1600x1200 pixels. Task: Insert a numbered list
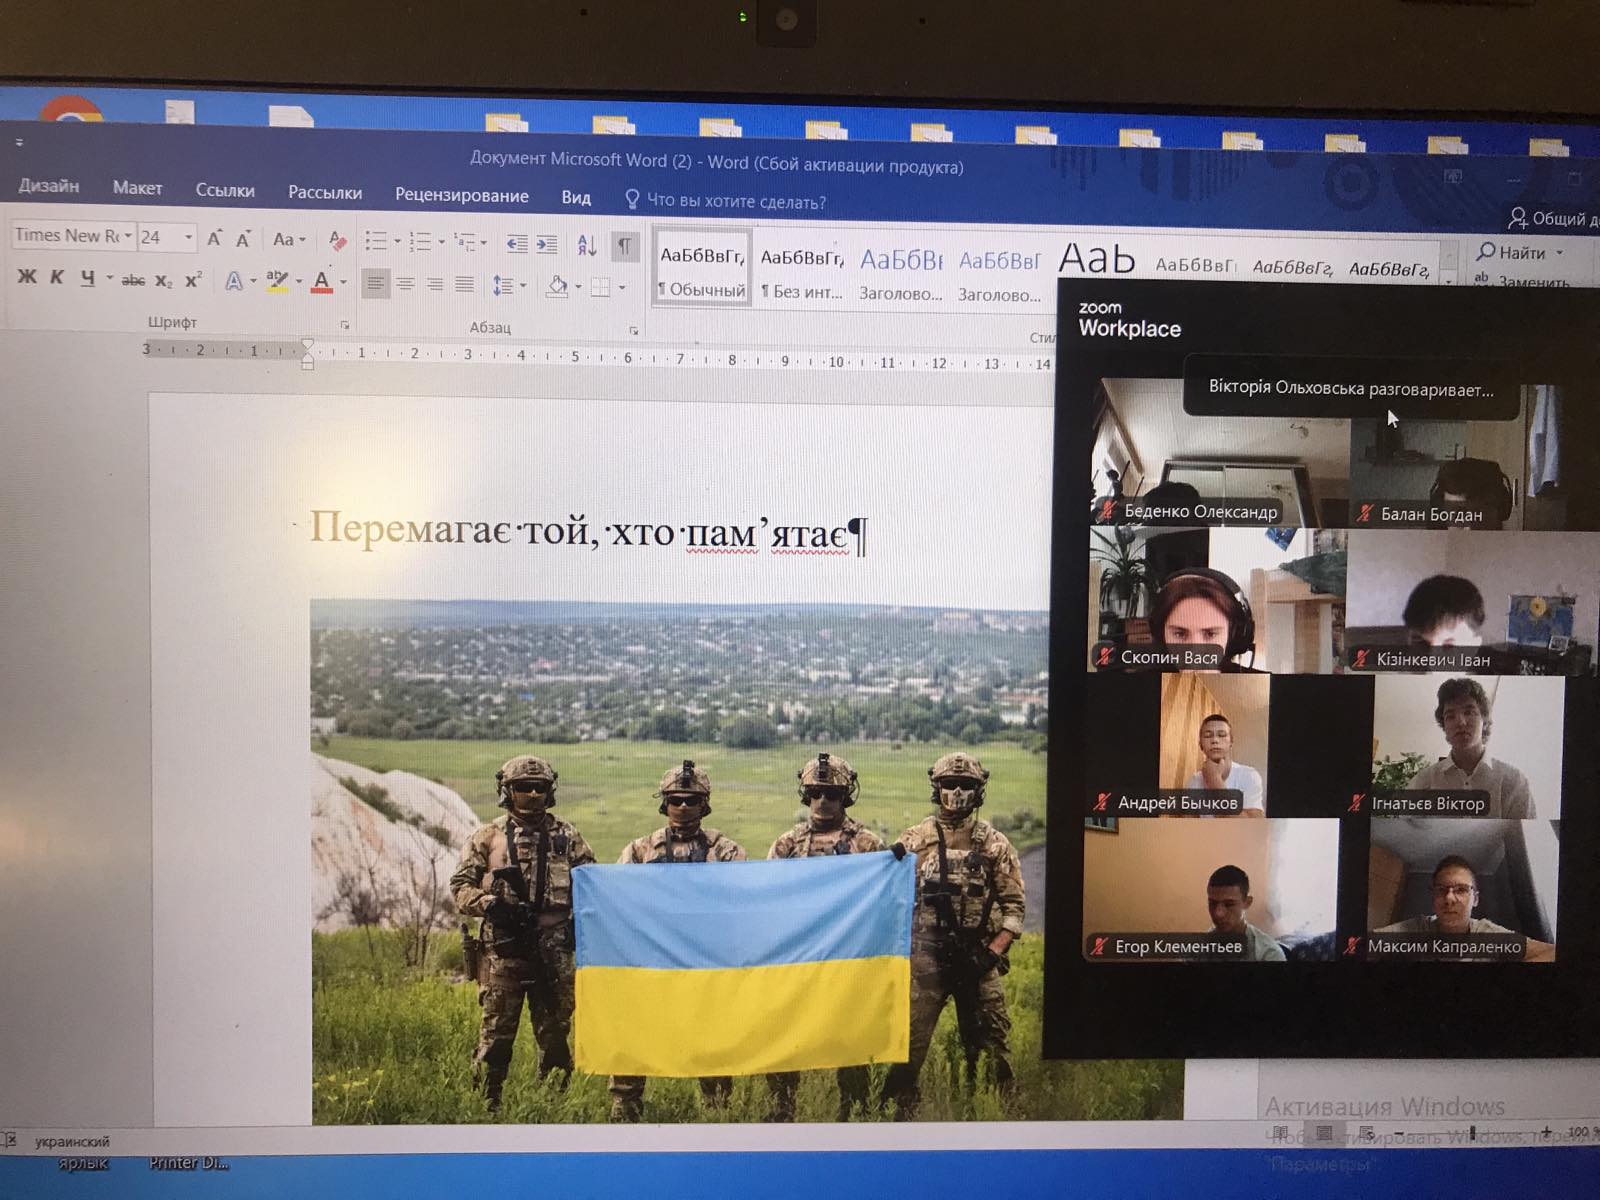420,241
